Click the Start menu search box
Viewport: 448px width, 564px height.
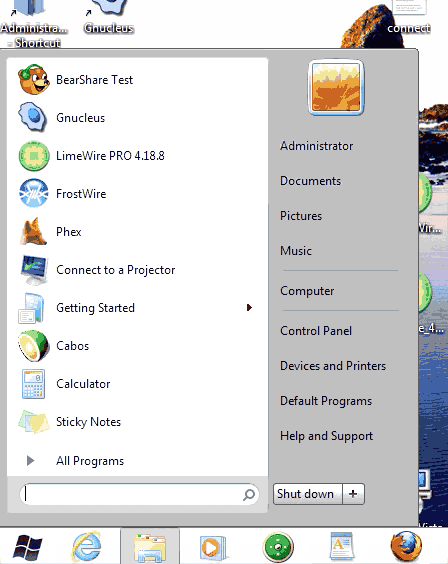pos(139,494)
